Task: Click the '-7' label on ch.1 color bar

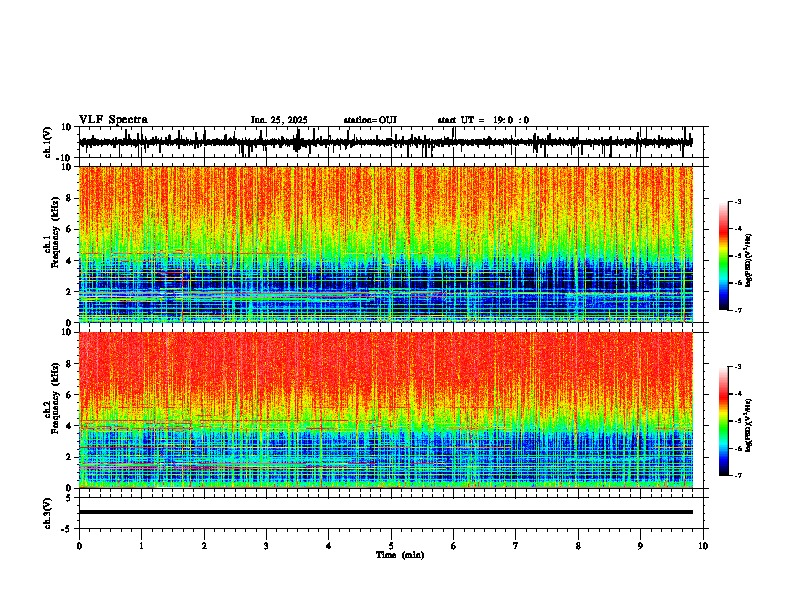Action: pyautogui.click(x=737, y=310)
